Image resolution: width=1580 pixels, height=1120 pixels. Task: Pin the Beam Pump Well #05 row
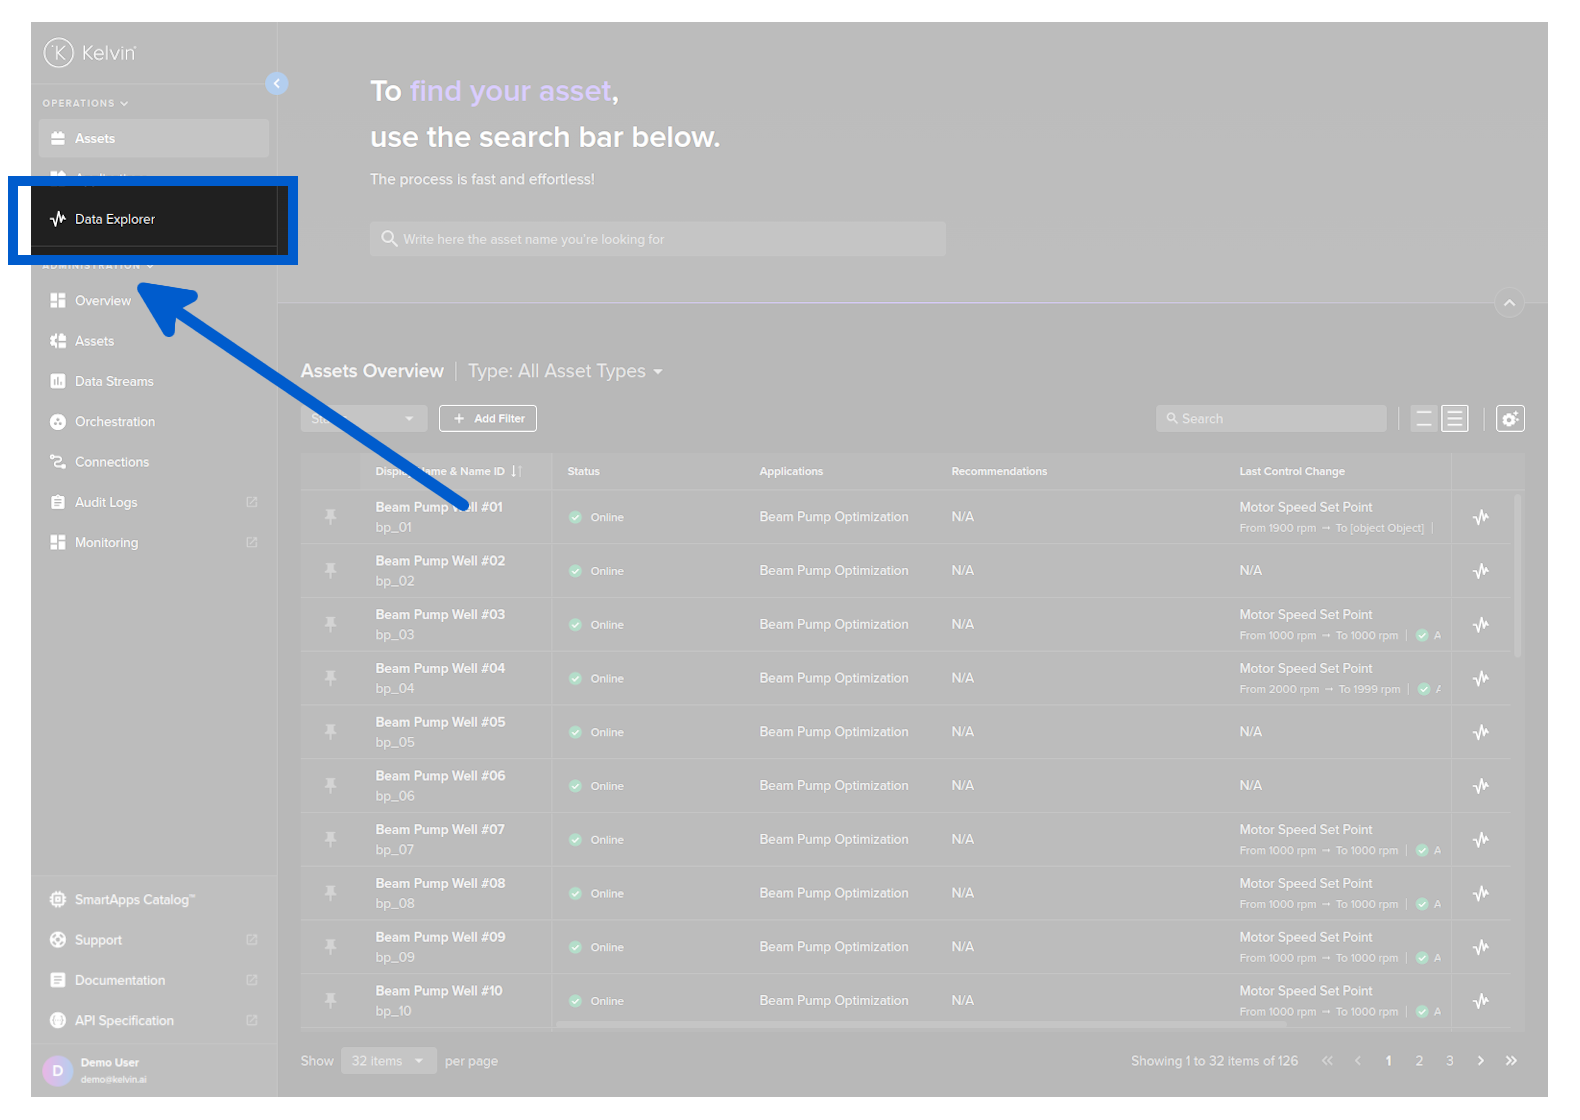coord(330,732)
